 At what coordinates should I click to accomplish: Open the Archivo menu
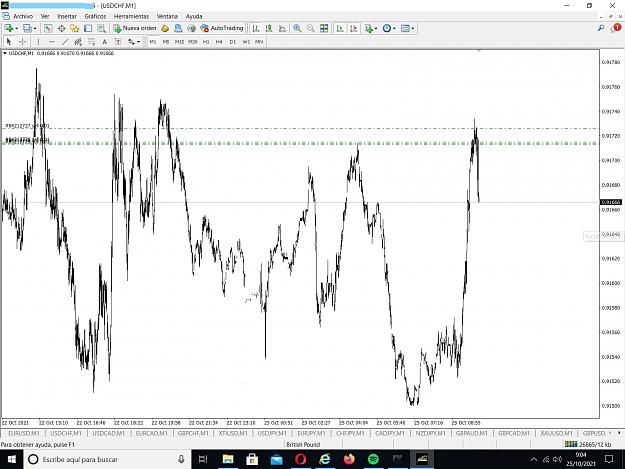click(23, 16)
